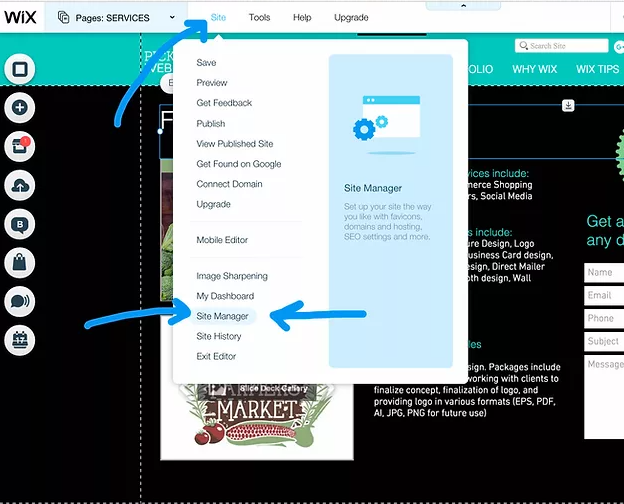The width and height of the screenshot is (624, 504).
Task: Open Site Manager
Action: 222,316
